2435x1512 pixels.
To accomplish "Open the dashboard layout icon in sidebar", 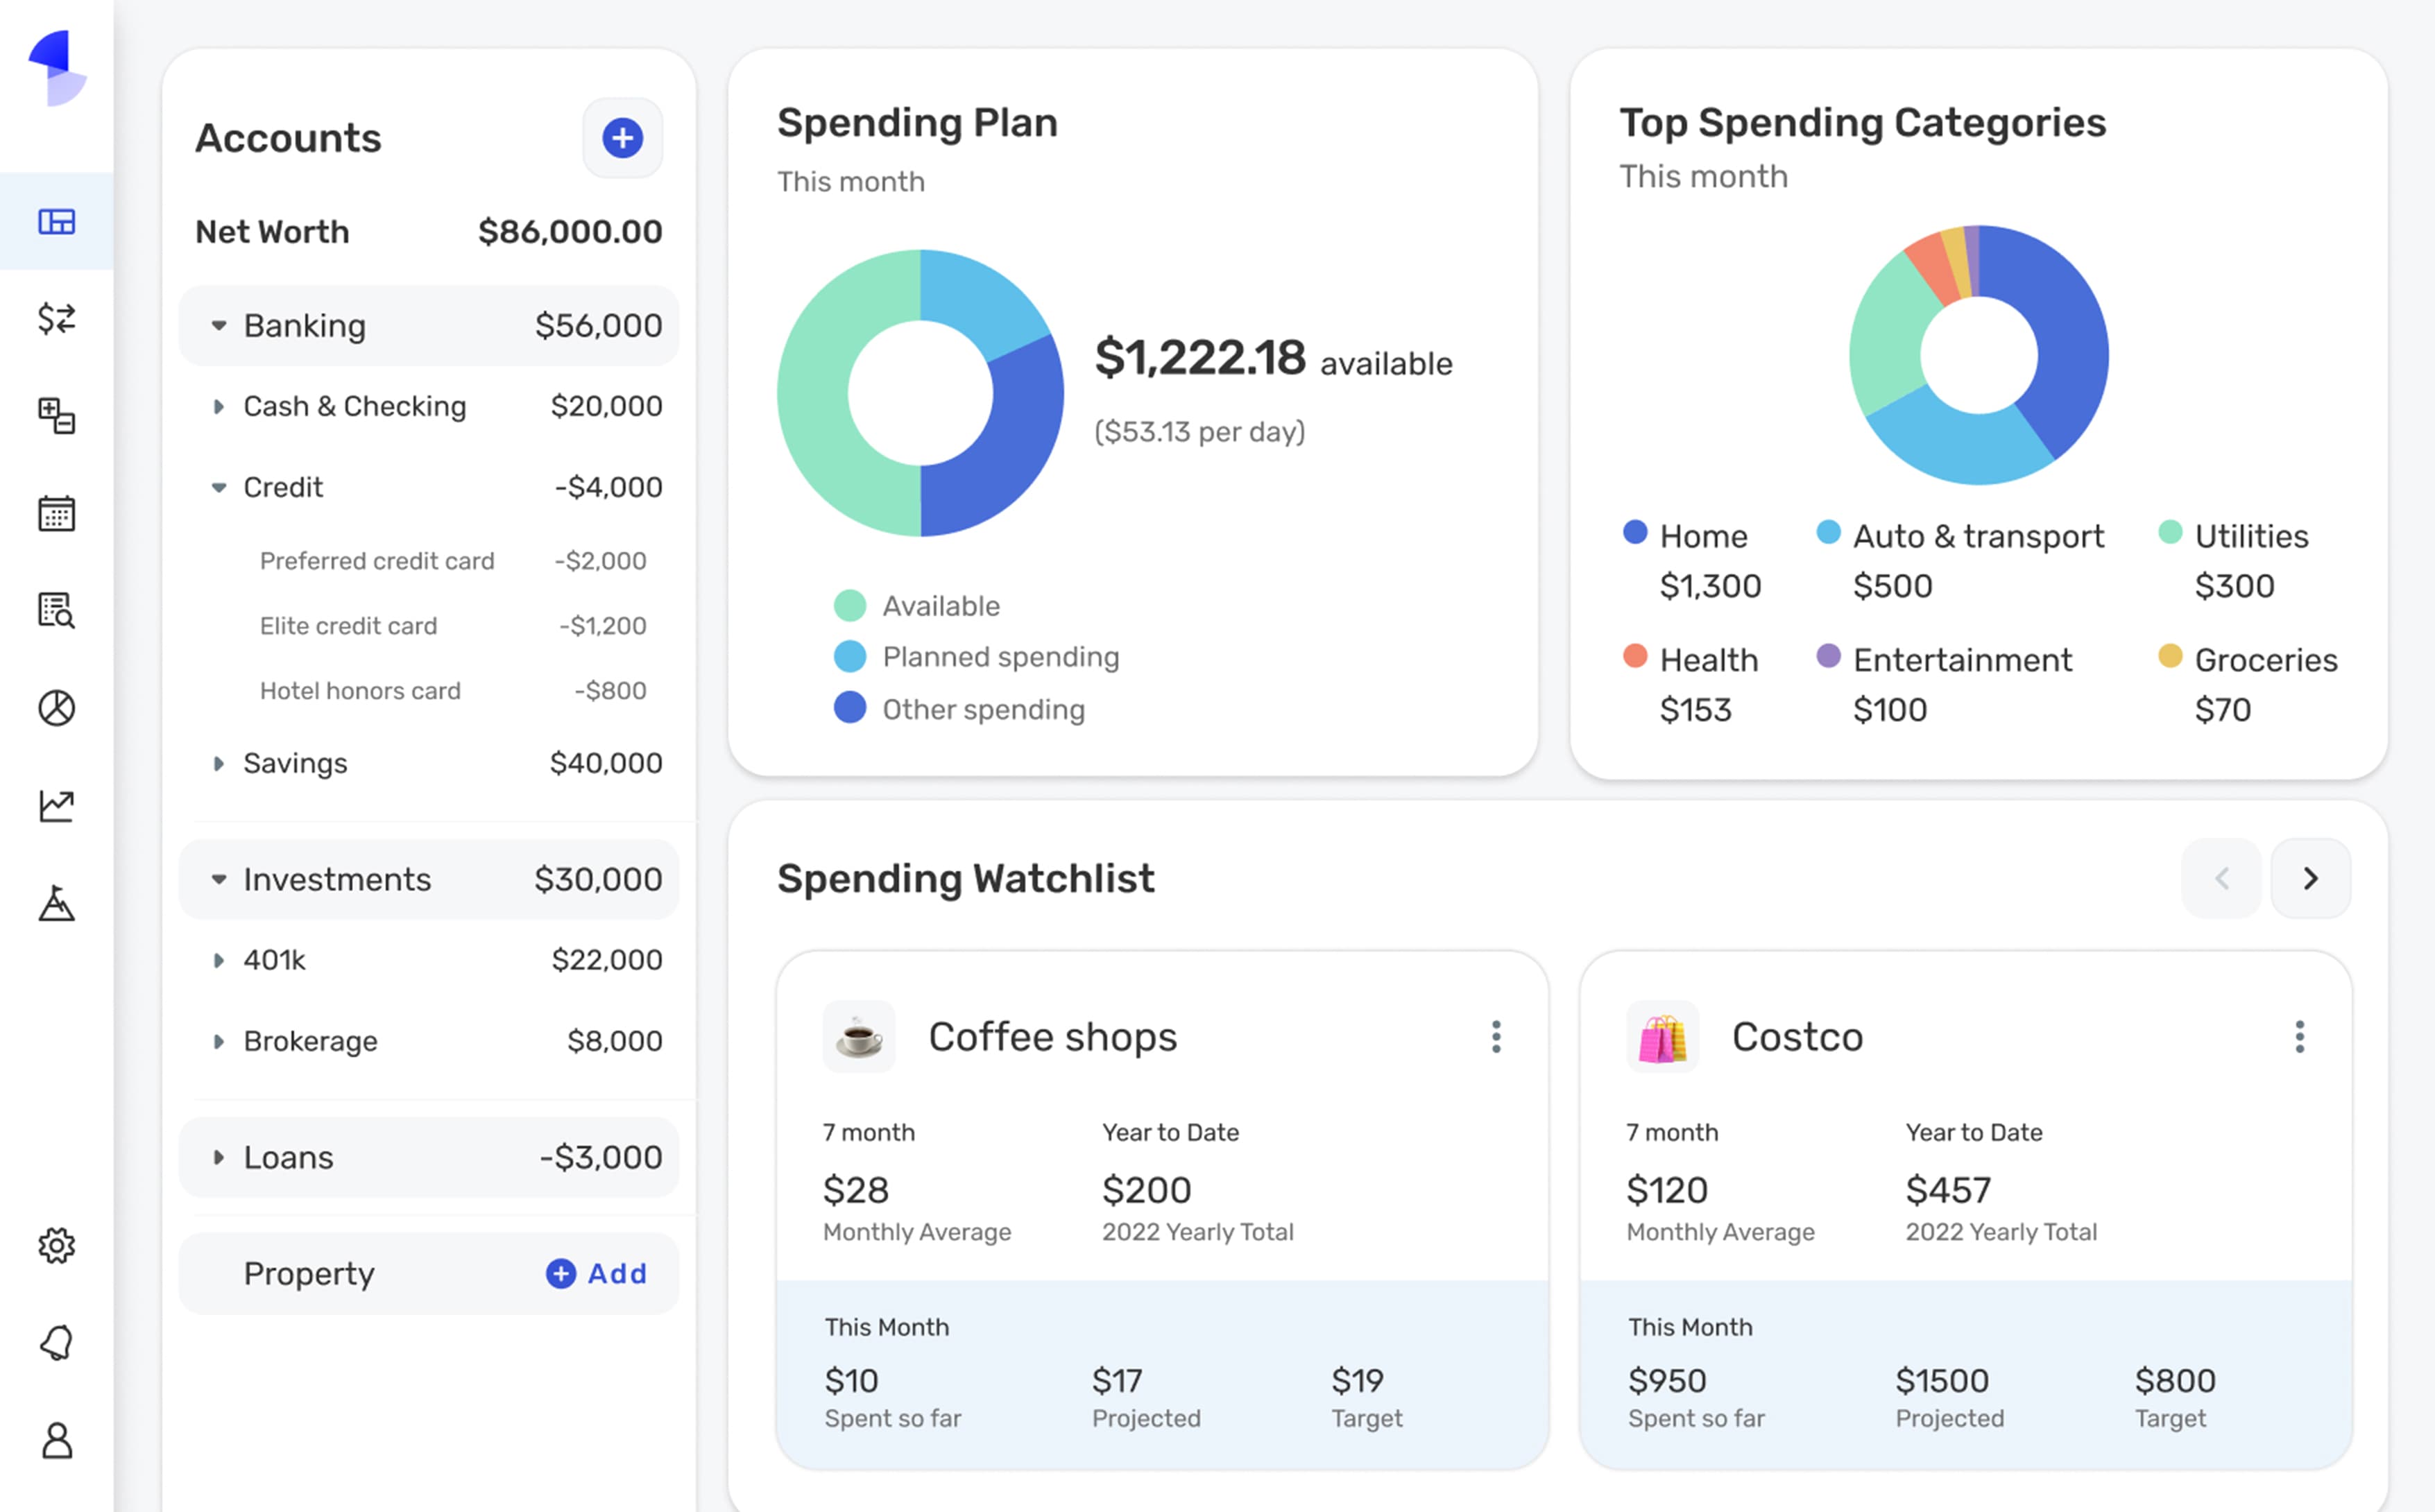I will click(x=57, y=221).
